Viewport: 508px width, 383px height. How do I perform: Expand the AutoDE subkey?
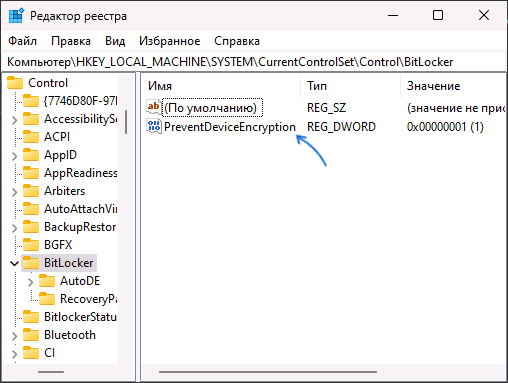(31, 282)
